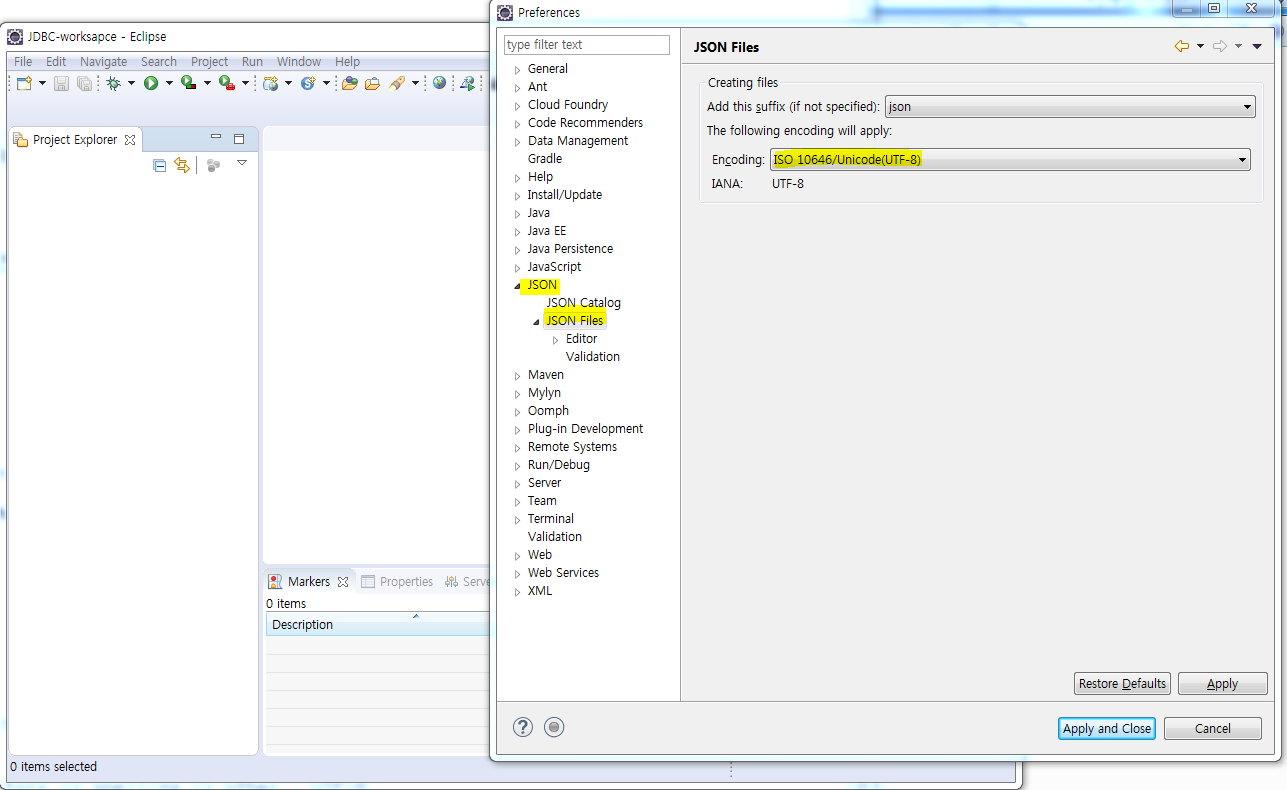Click the Forward arrow in Preferences header
Viewport: 1287px width, 790px height.
tap(1220, 46)
